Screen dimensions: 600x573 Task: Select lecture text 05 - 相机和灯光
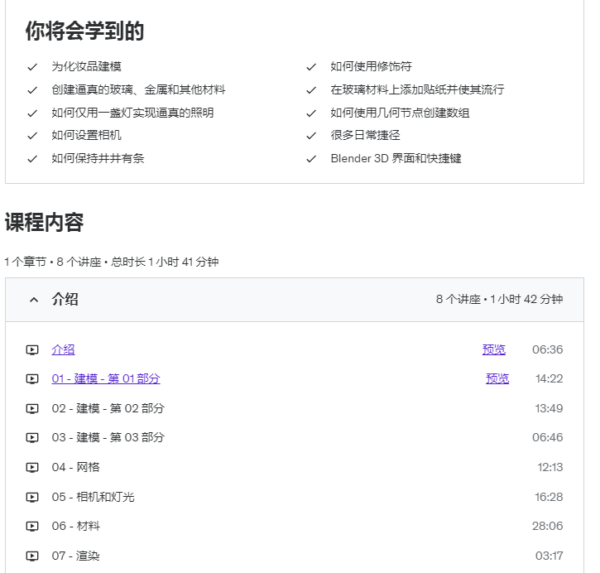(93, 497)
